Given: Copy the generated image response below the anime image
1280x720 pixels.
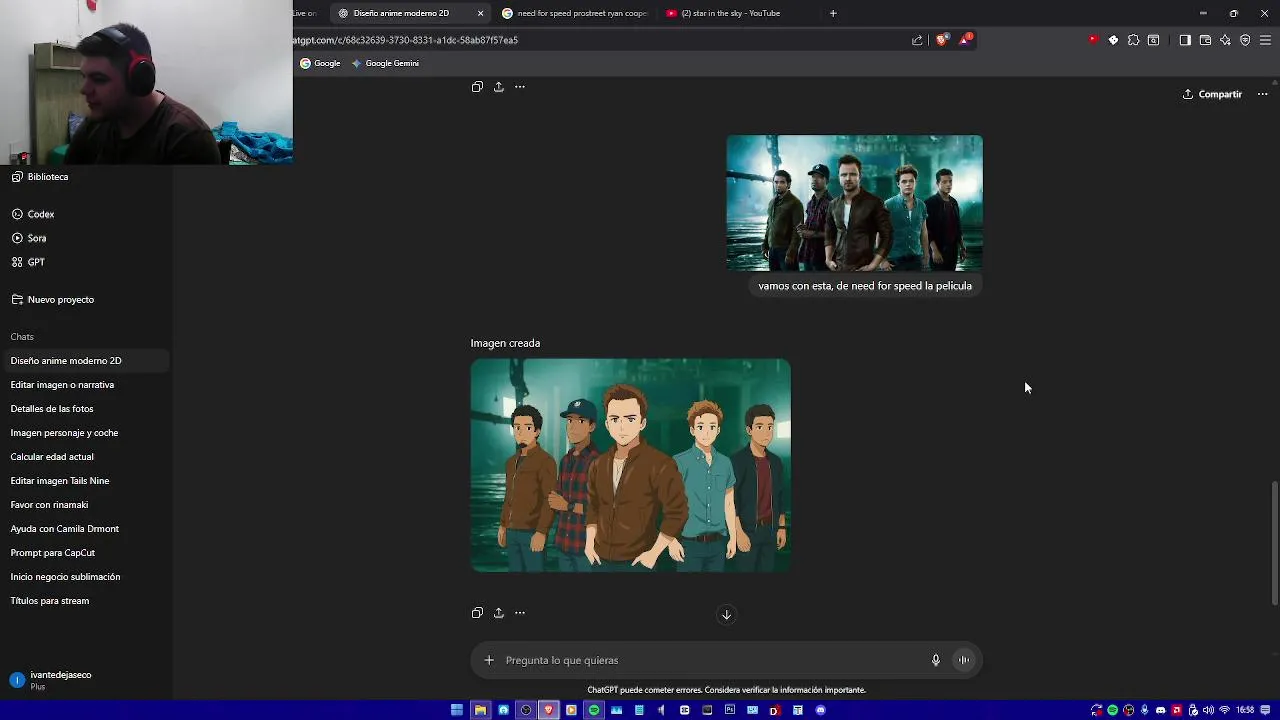Looking at the screenshot, I should (477, 613).
